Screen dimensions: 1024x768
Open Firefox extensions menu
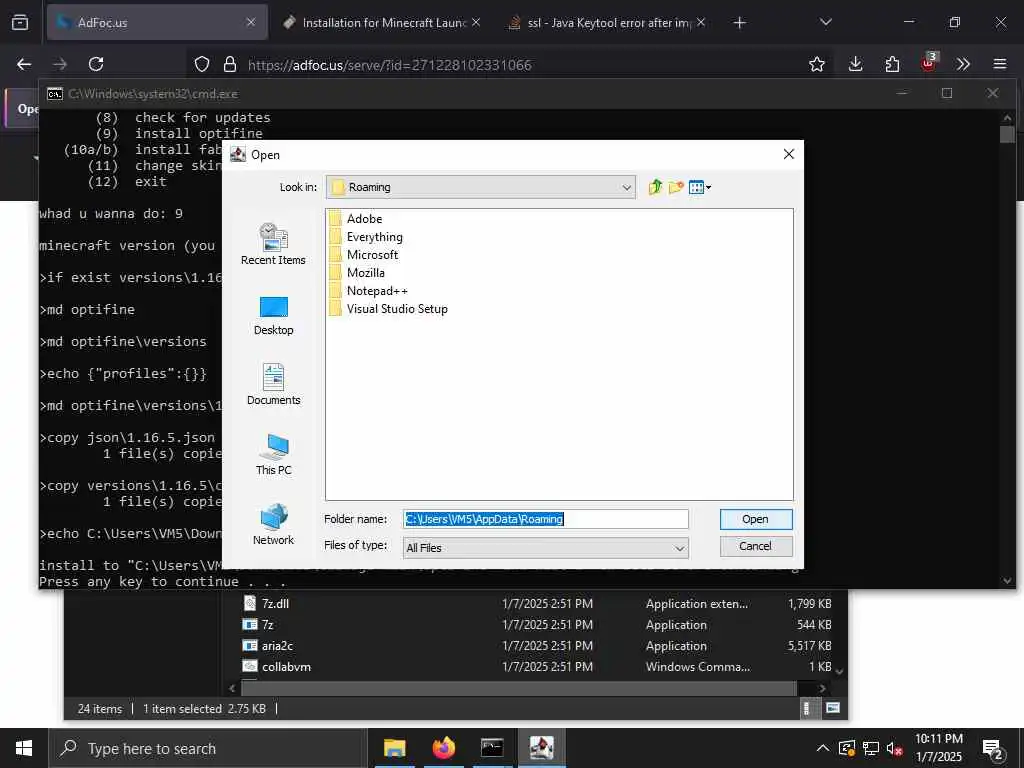pyautogui.click(x=892, y=64)
